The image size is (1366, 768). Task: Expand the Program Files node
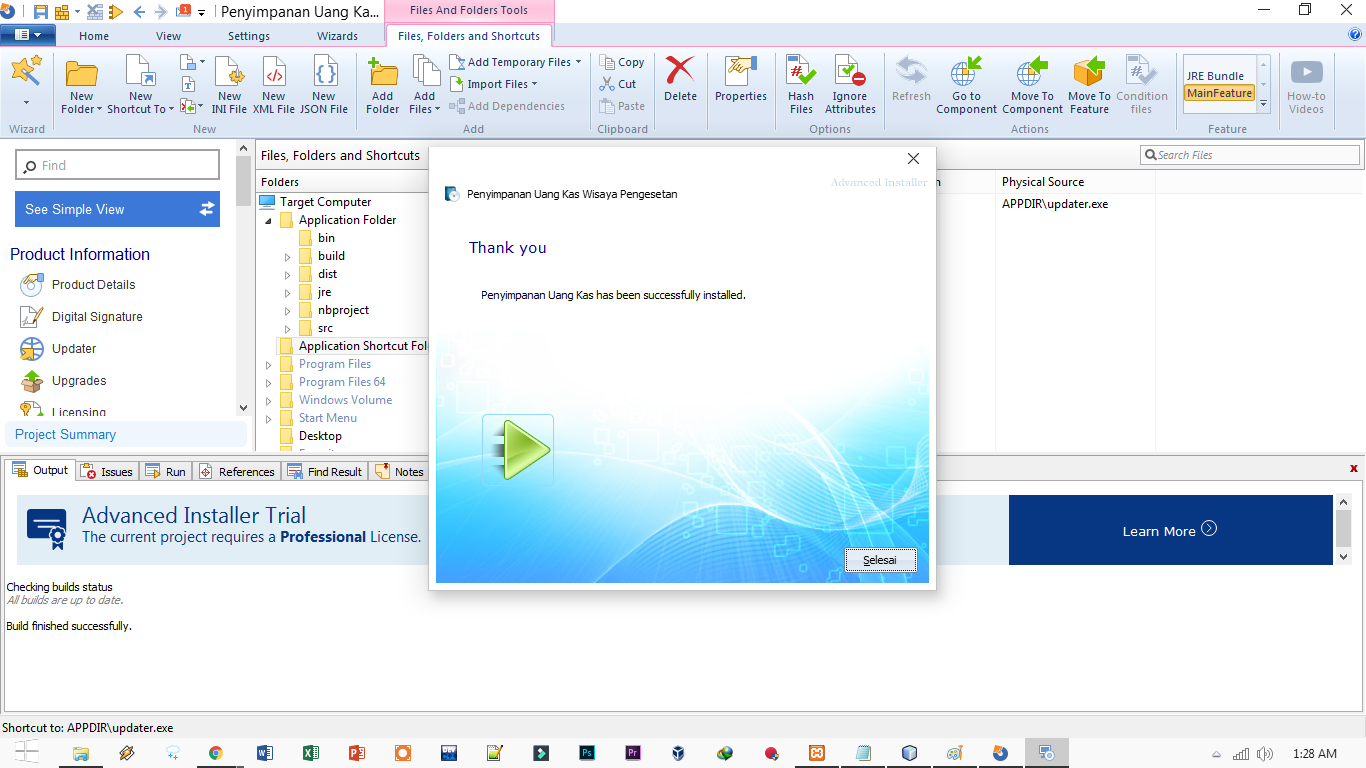tap(268, 365)
